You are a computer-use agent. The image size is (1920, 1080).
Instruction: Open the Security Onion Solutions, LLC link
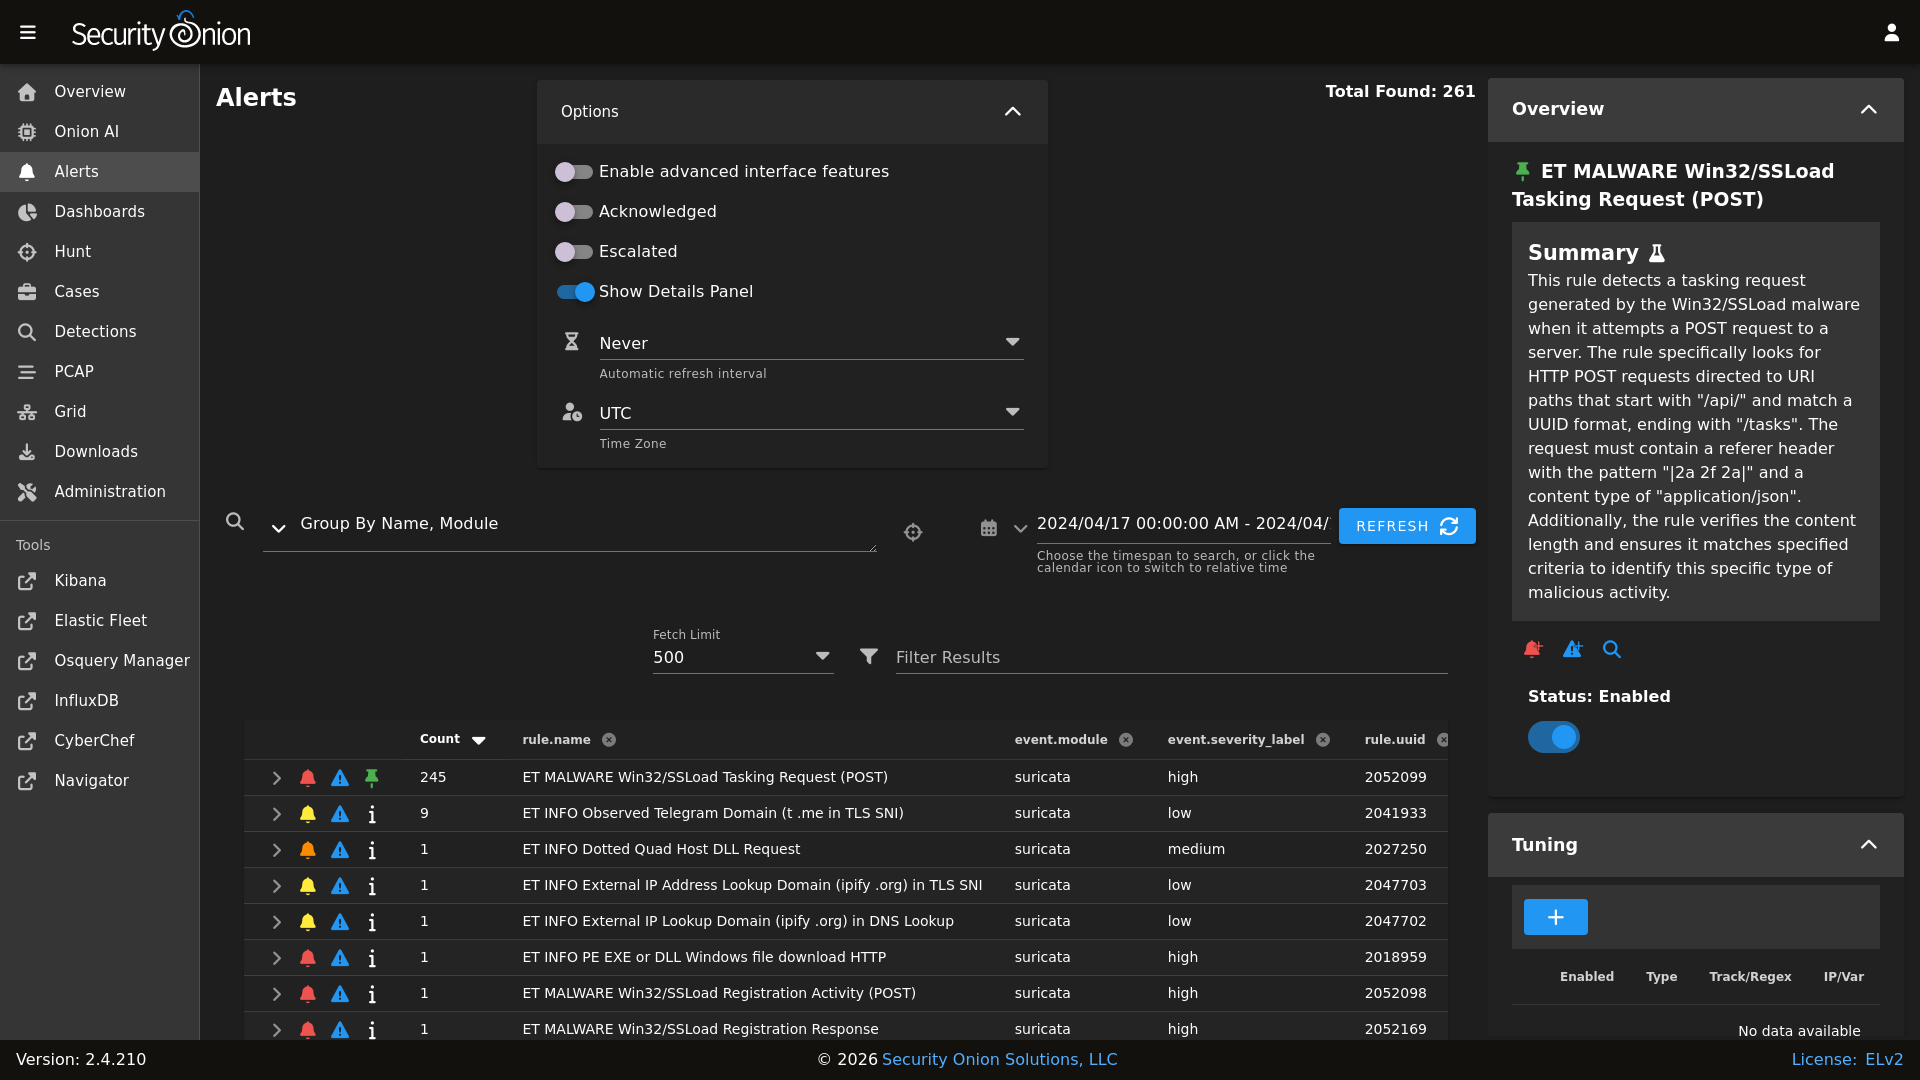999,1060
